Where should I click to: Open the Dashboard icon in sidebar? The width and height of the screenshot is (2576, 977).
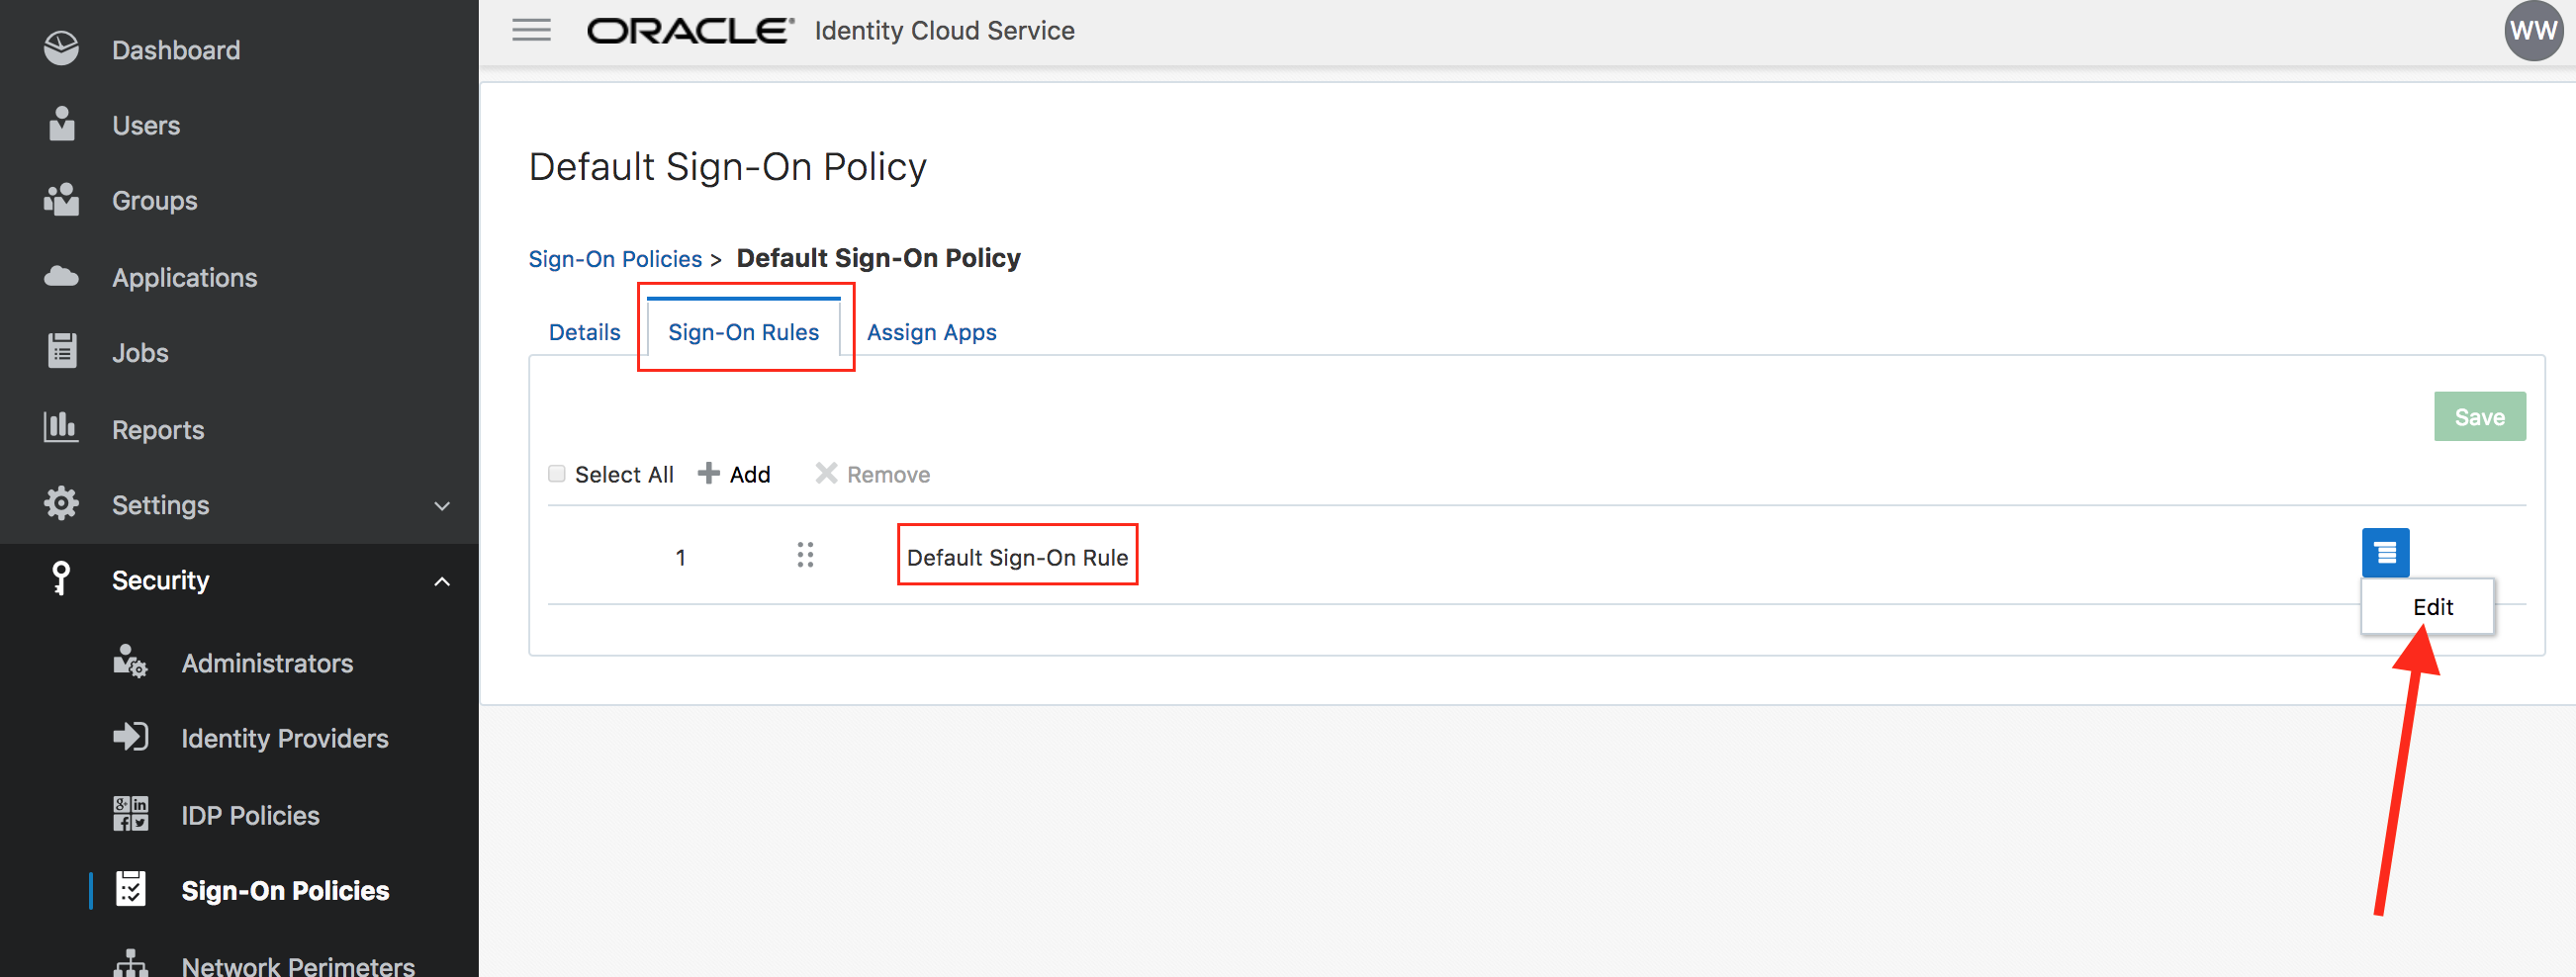click(61, 49)
